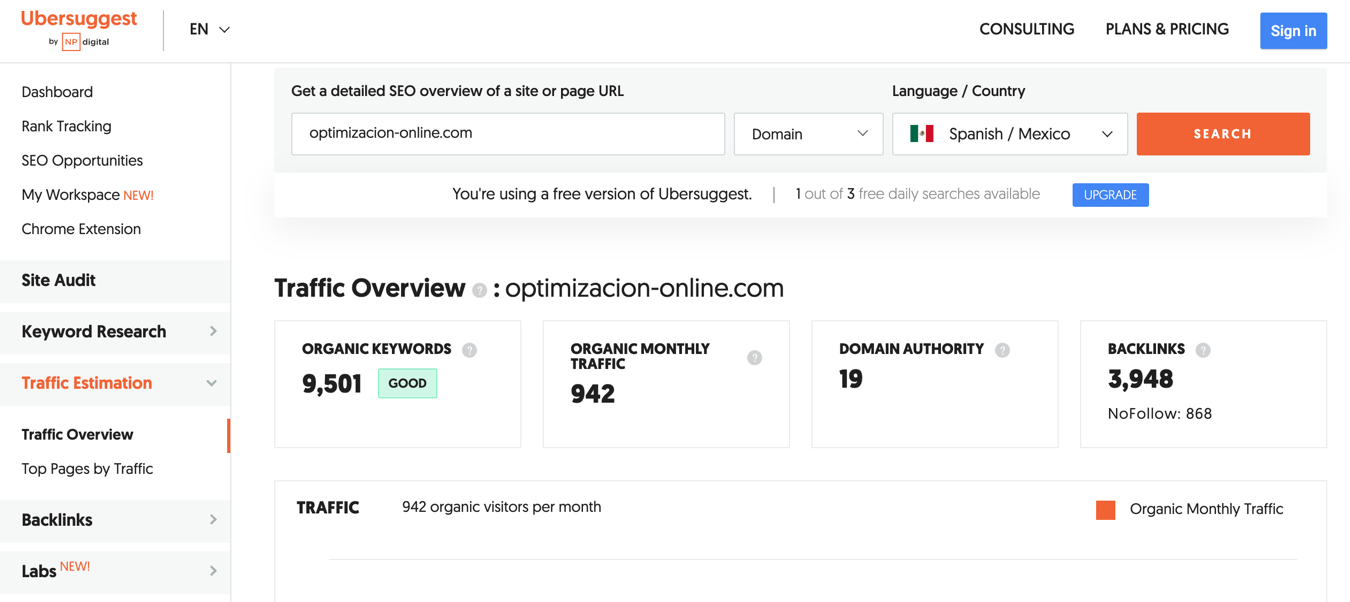Screen dimensions: 1350x602
Task: Click the GOOD badge on Organic Keywords
Action: [407, 383]
